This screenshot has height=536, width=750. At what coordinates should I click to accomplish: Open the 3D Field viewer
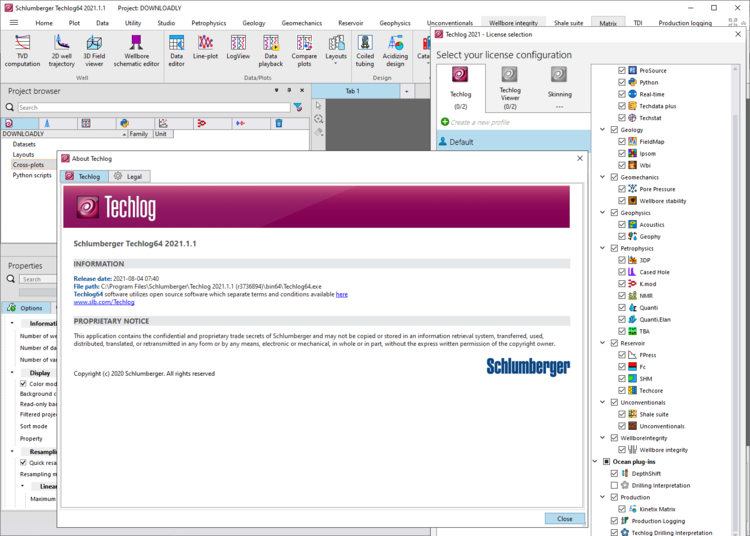click(x=94, y=49)
